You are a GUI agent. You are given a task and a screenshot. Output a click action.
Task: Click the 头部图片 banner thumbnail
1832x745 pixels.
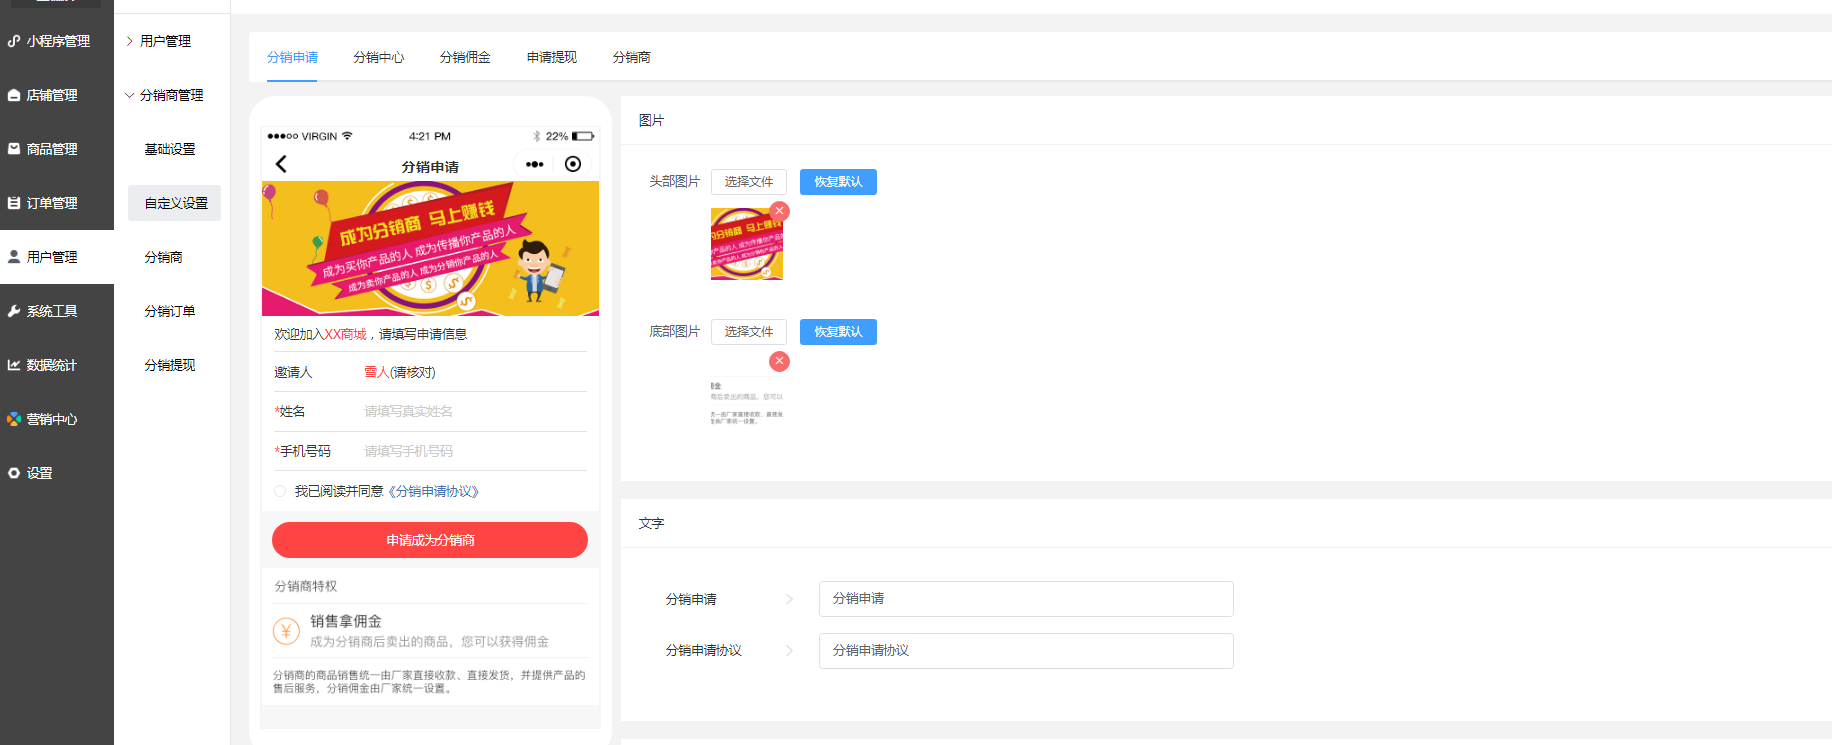tap(747, 244)
